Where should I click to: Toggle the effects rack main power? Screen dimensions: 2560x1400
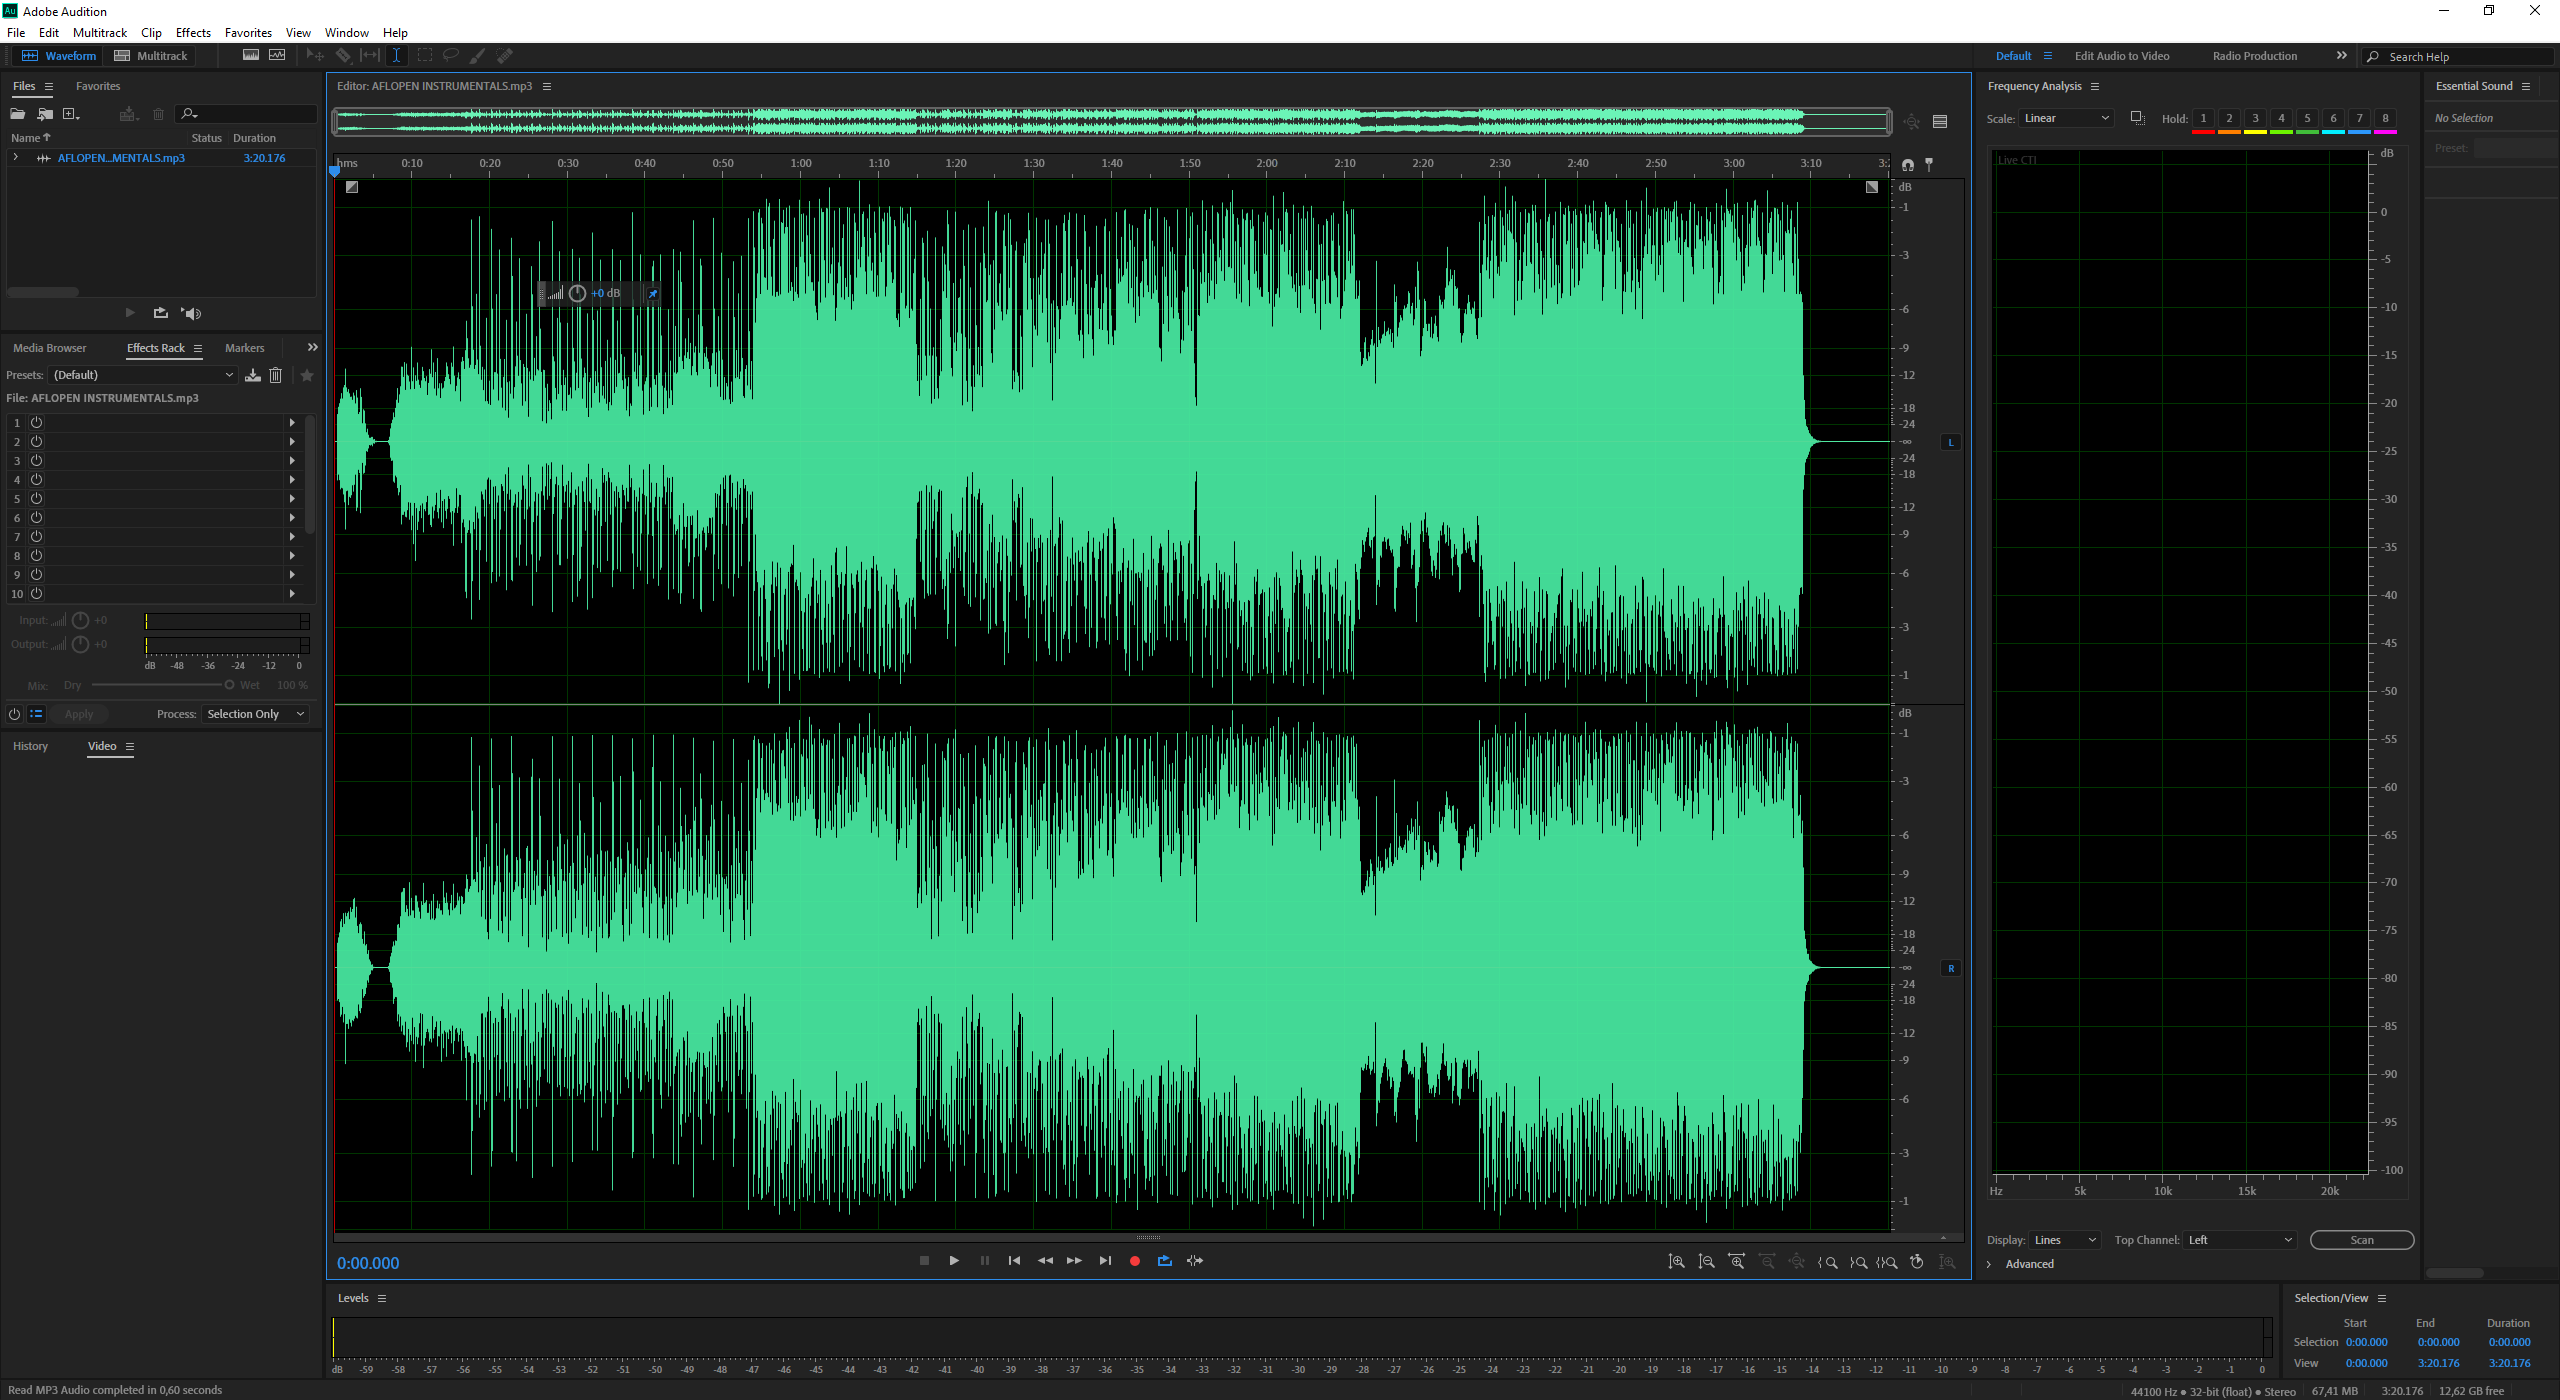(14, 714)
